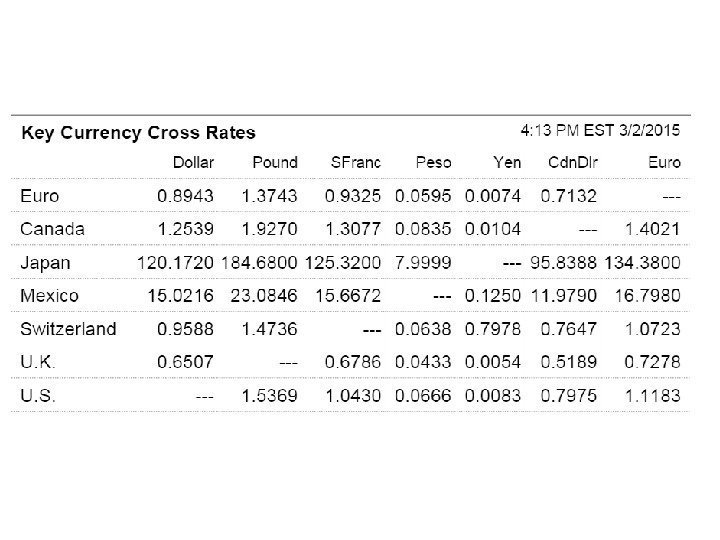The height and width of the screenshot is (540, 720).
Task: Click the U.S. row label
Action: (x=37, y=396)
